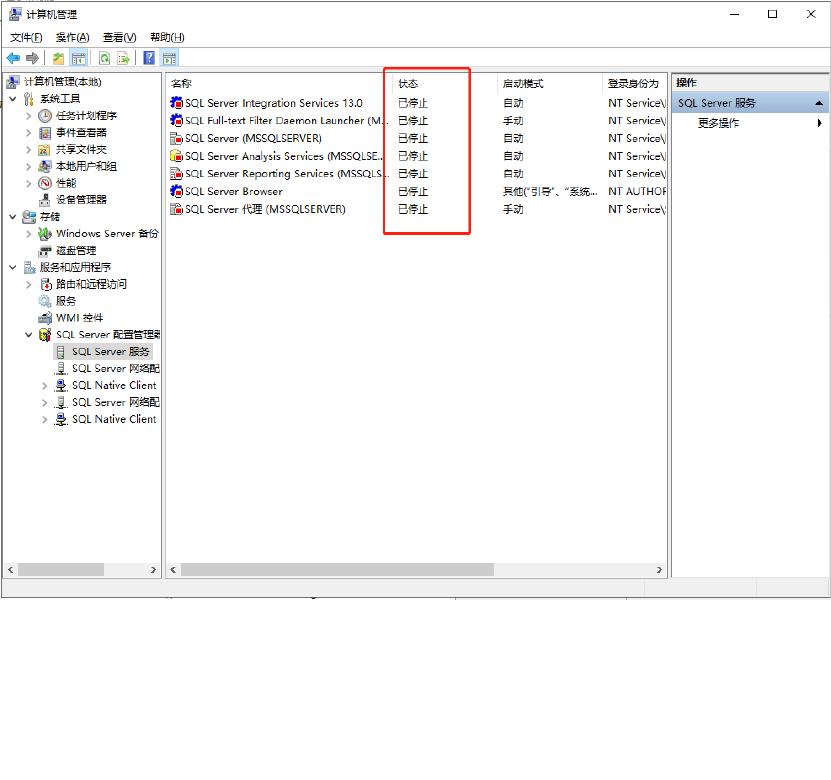Expand the 任务计划程序 node

click(29, 116)
